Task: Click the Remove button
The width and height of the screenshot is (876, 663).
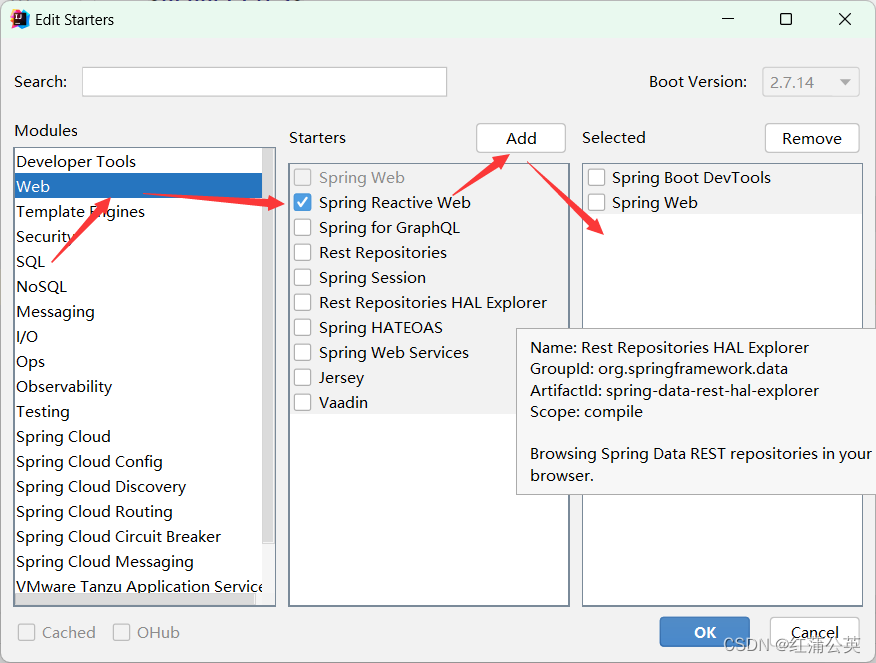Action: (812, 138)
